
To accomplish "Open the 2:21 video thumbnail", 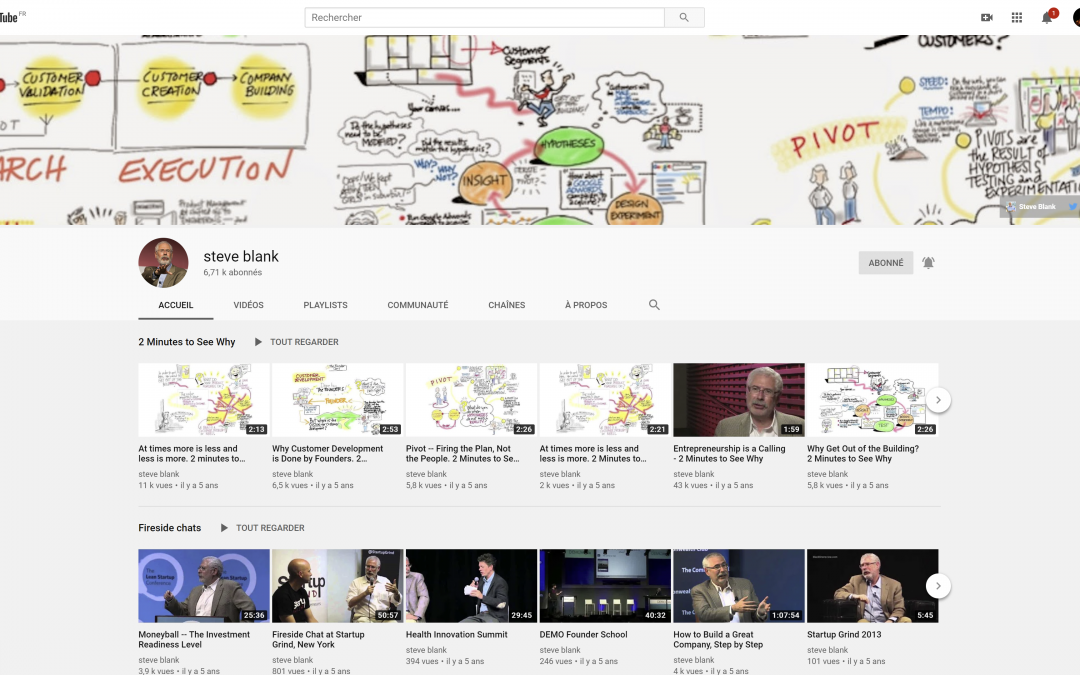I will 605,400.
